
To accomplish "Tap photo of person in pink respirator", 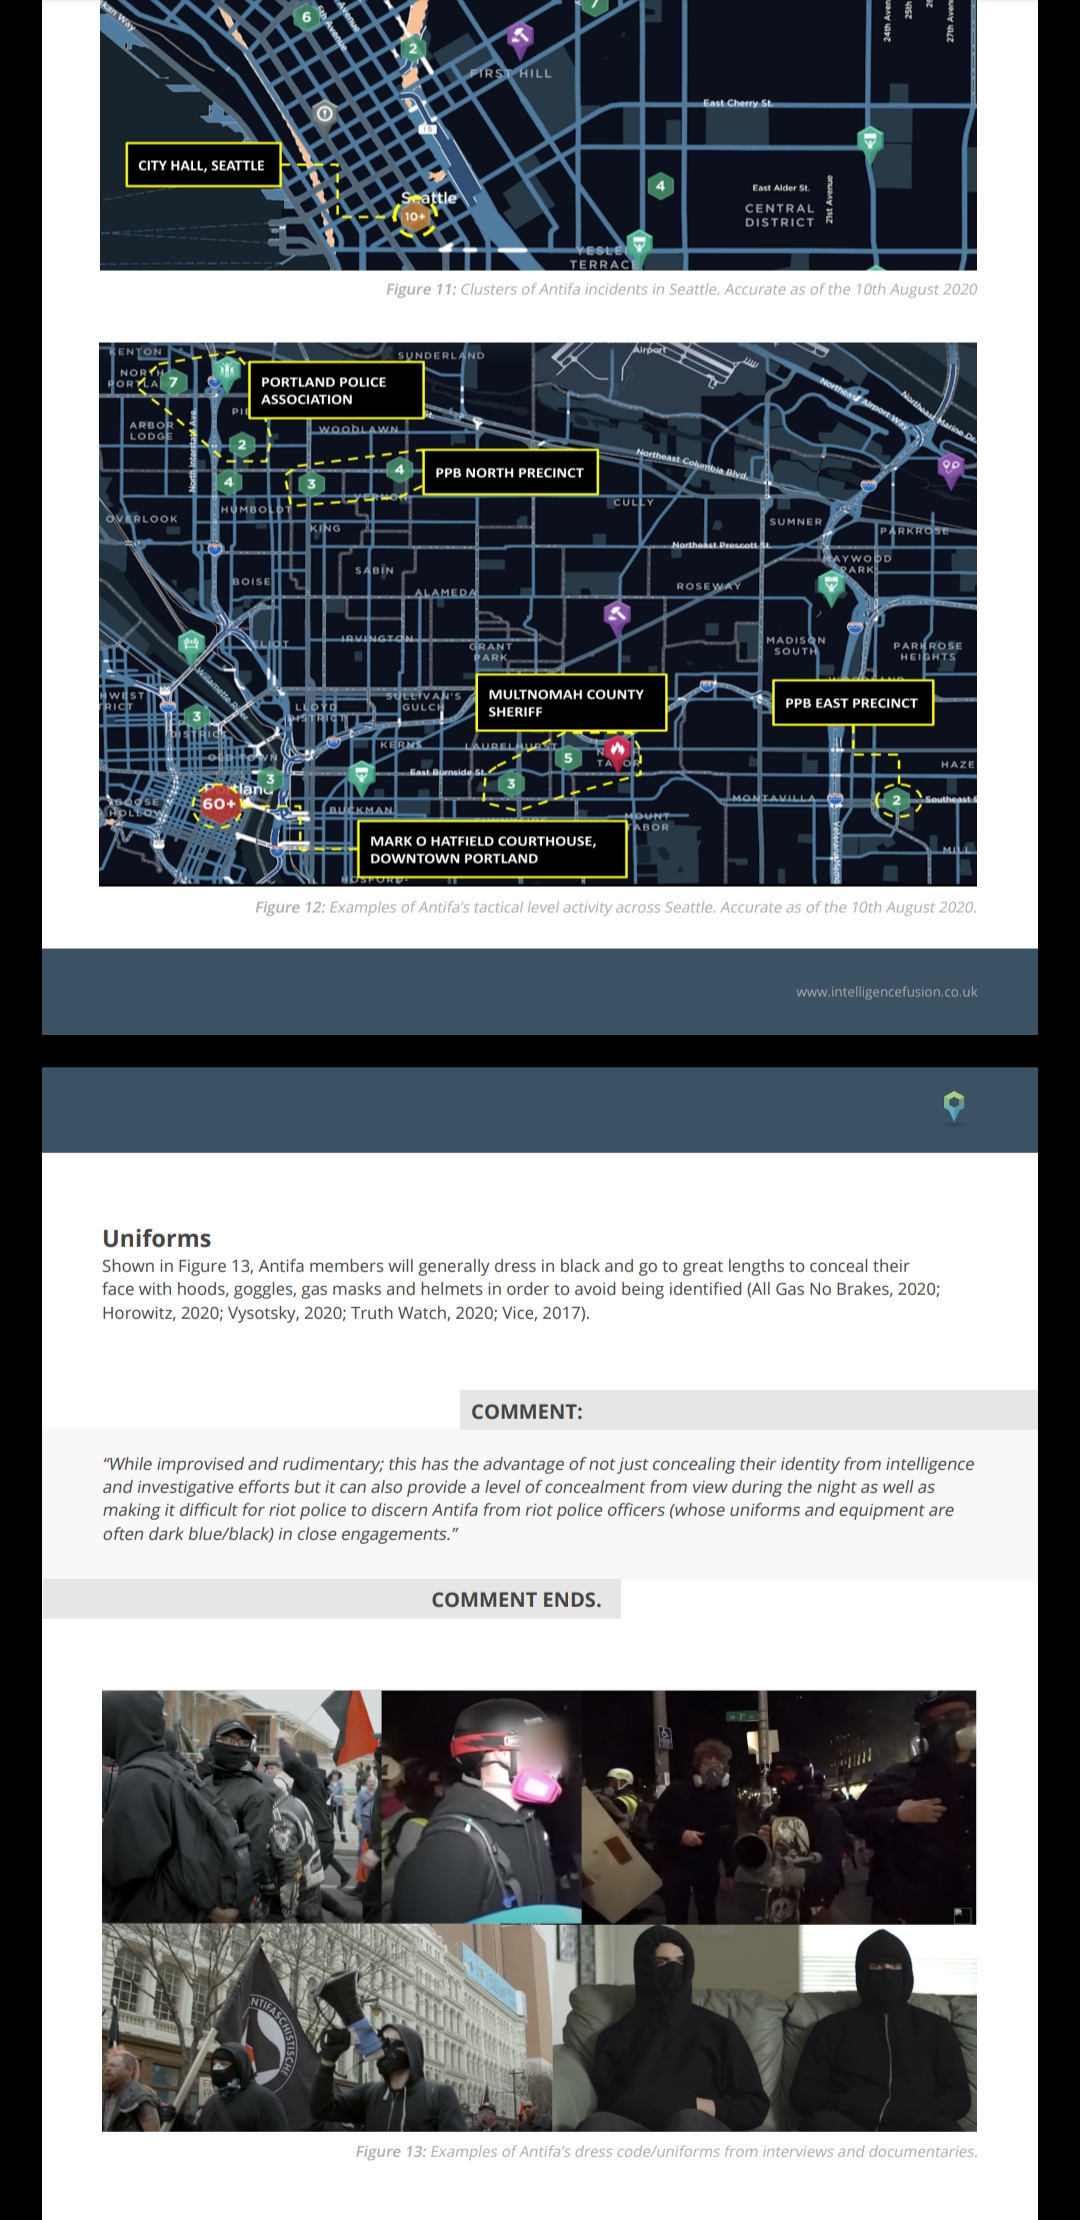I will click(481, 1806).
